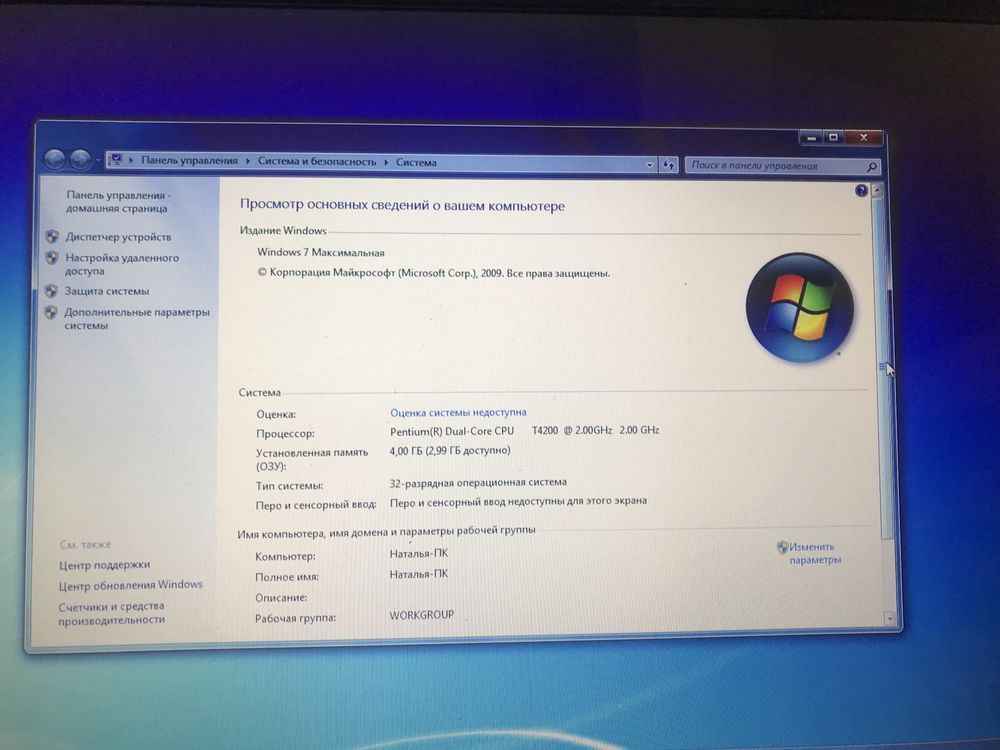Click heading 'Просмотр основных сведений о вашем компьютере'

[402, 205]
